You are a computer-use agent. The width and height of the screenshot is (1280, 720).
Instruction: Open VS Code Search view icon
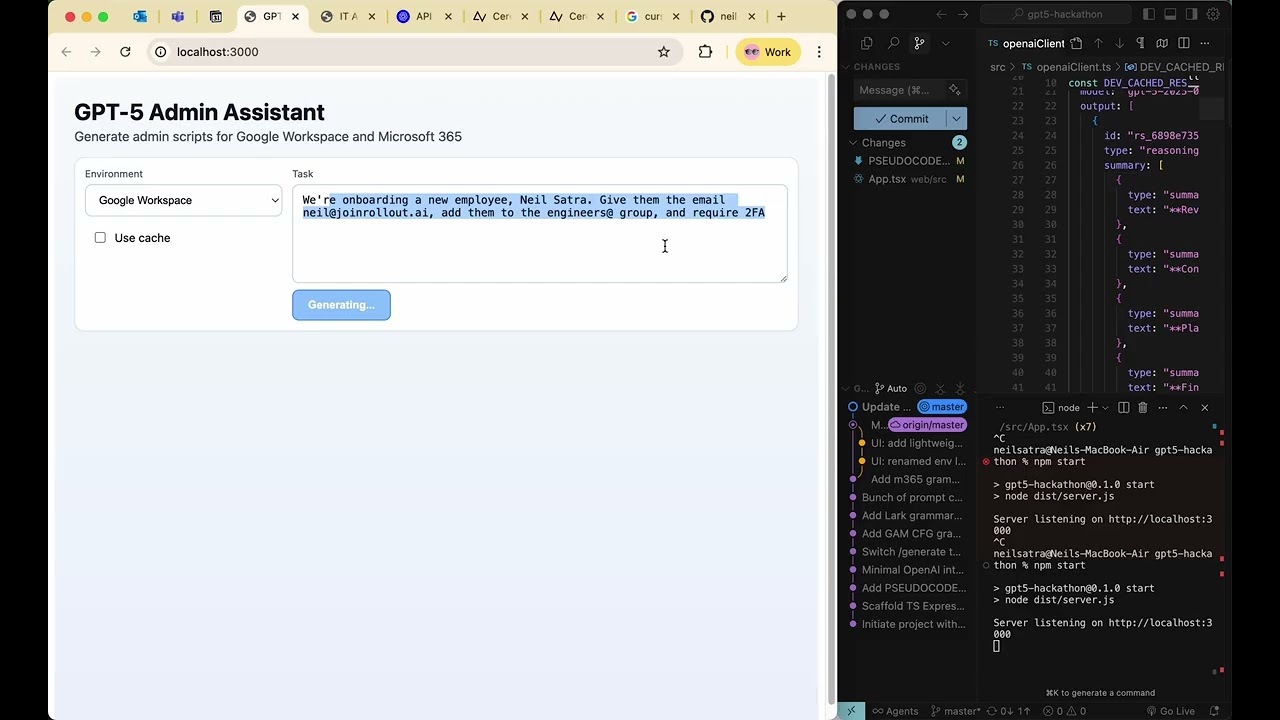tap(893, 43)
